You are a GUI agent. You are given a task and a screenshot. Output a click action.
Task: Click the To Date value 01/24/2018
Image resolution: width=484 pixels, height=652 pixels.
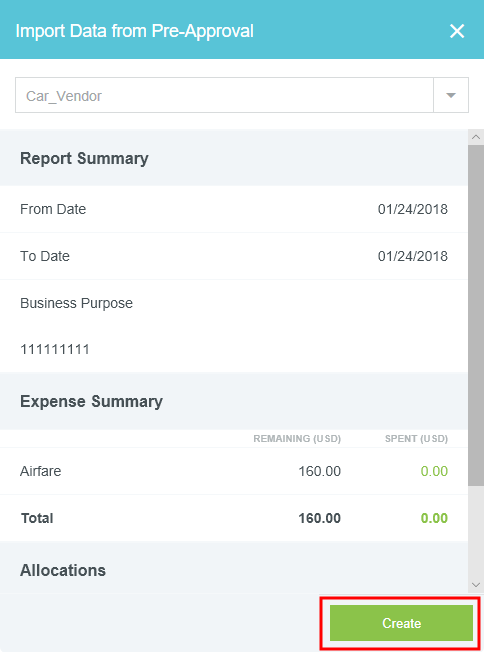click(x=412, y=256)
